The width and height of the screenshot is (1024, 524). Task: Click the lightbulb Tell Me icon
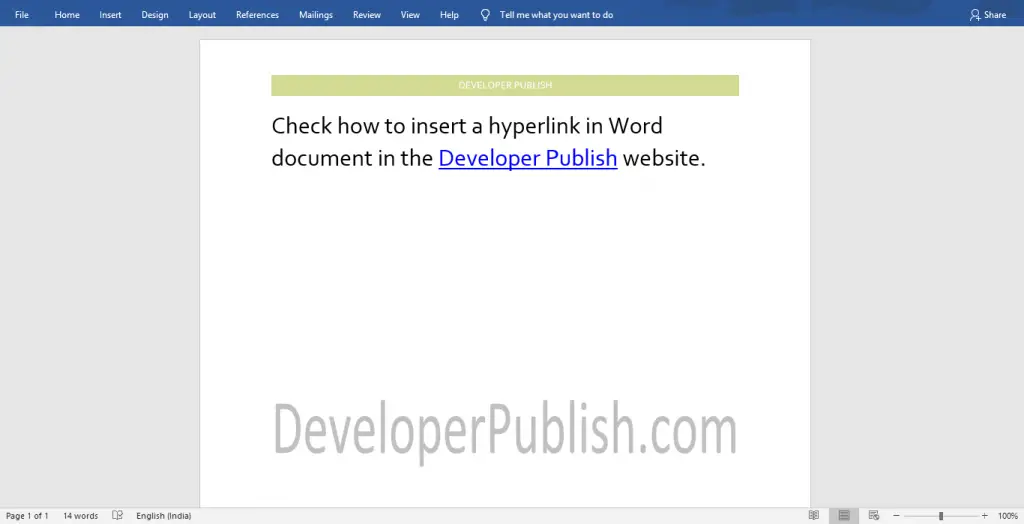point(485,15)
